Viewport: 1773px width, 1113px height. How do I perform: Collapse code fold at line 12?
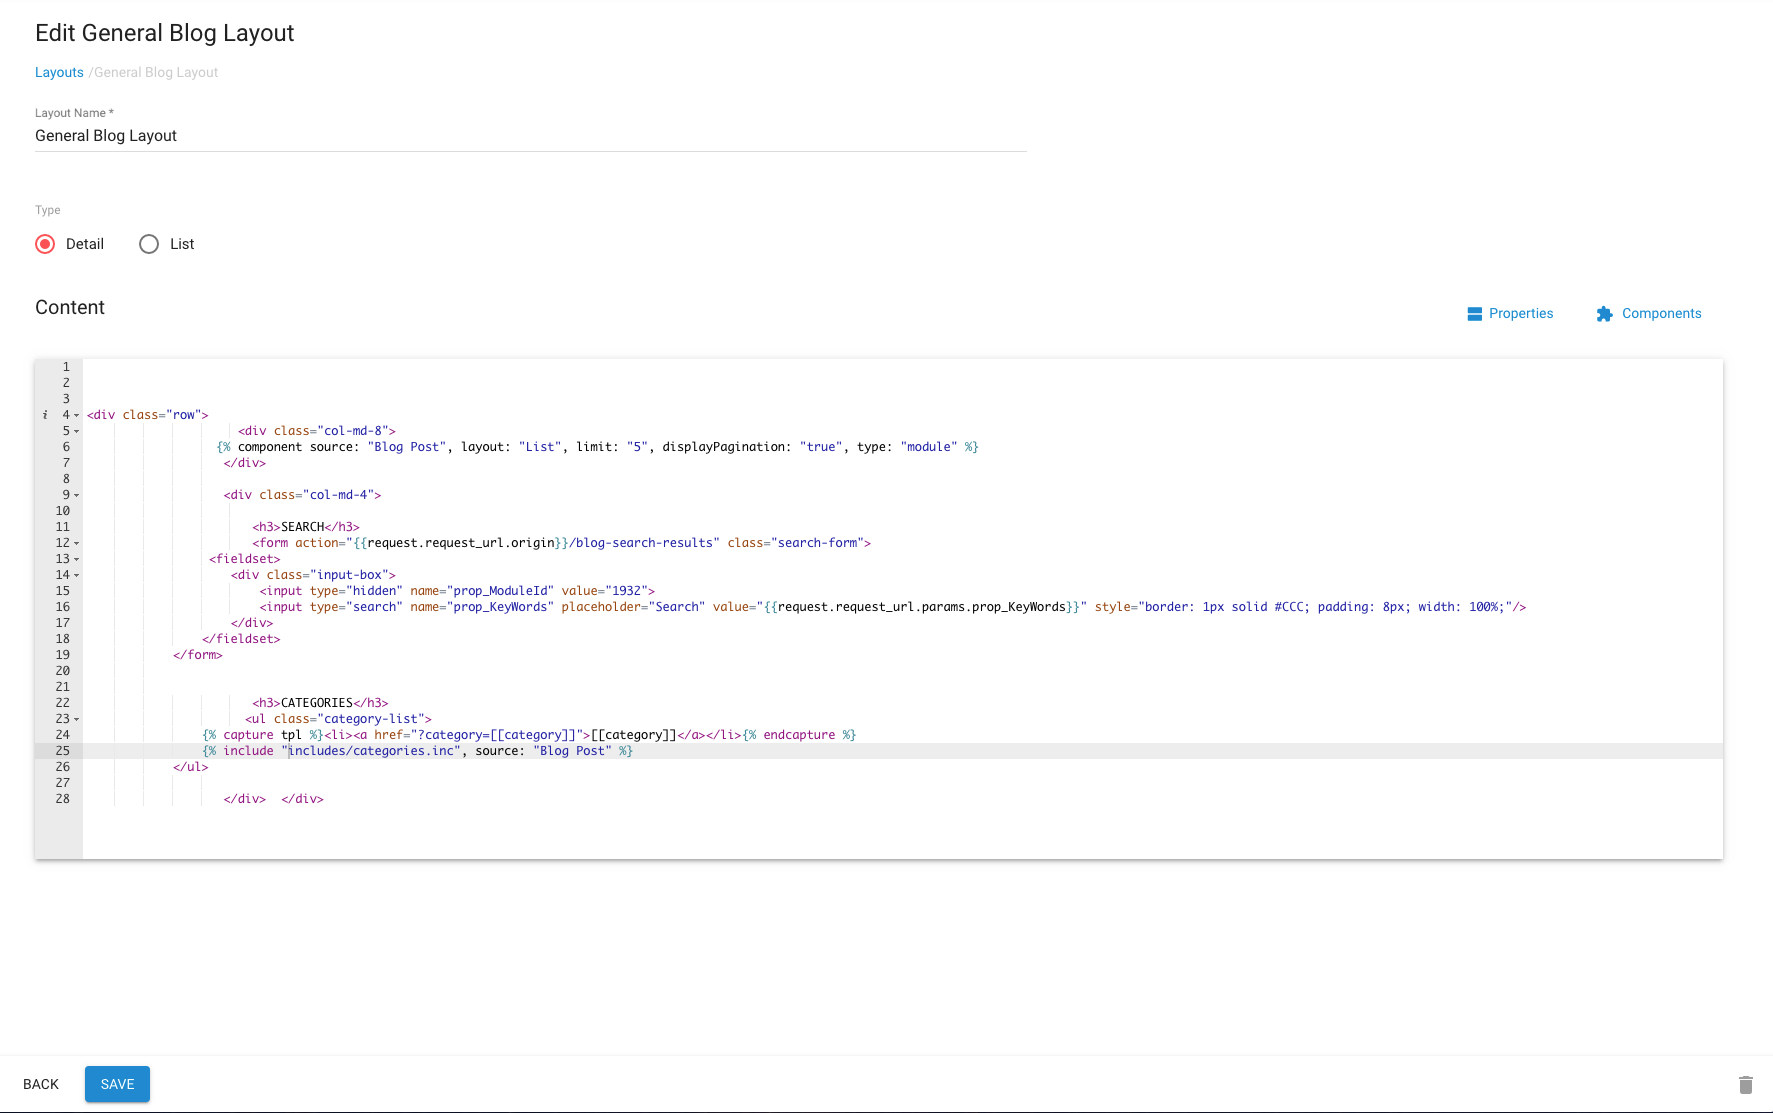77,543
